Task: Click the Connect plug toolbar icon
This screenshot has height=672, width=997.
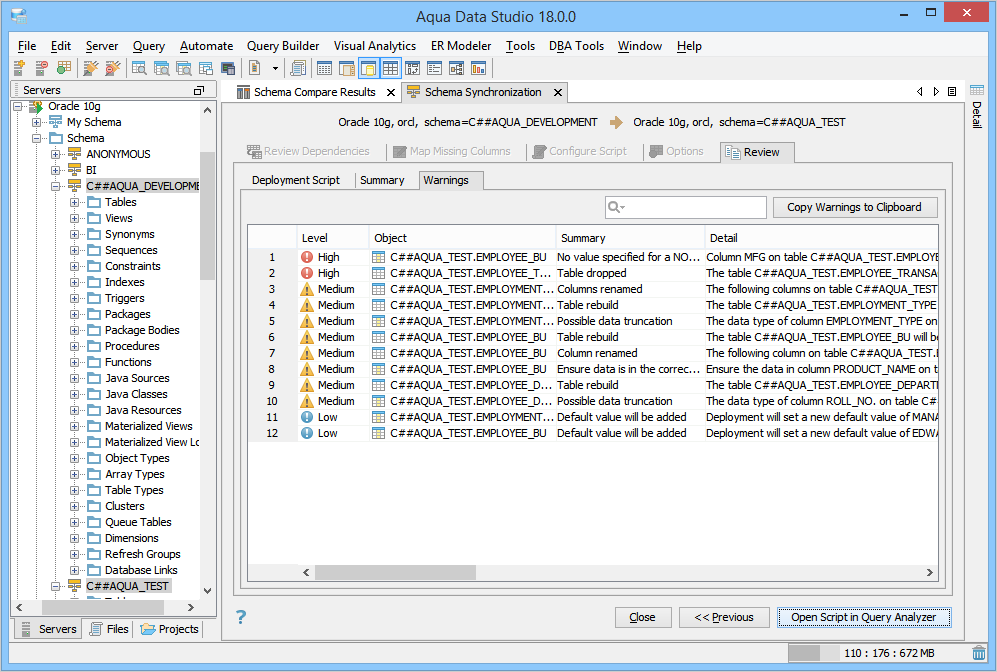Action: pyautogui.click(x=91, y=68)
